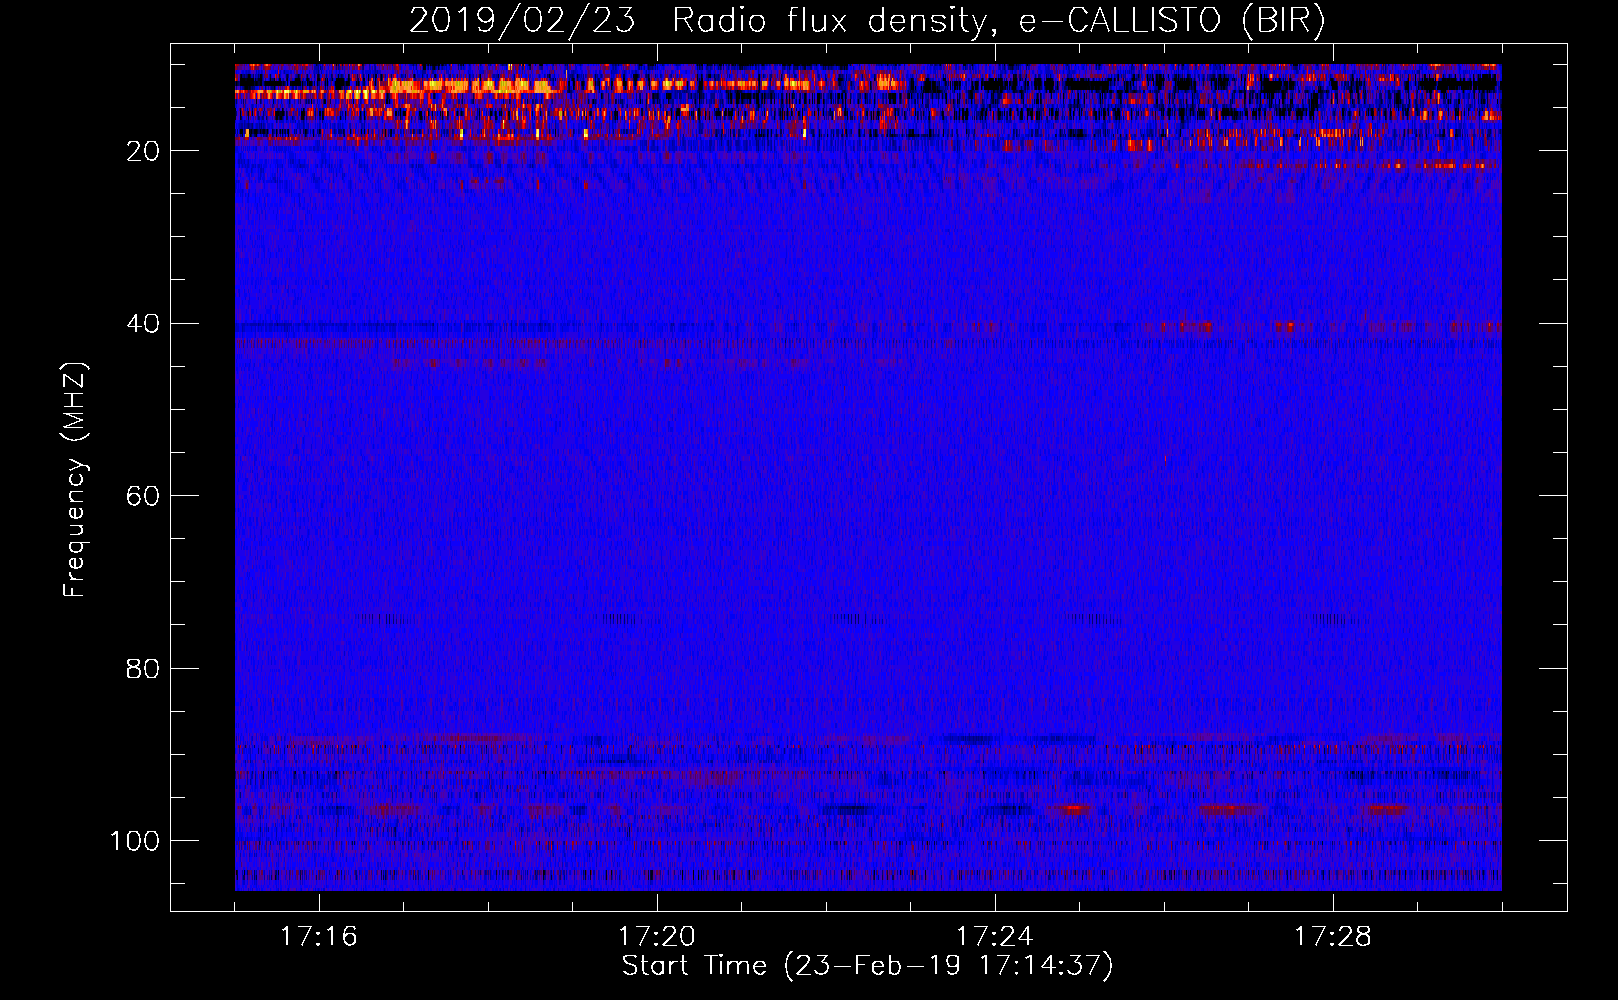This screenshot has height=1000, width=1618.
Task: Click the 17:20 time tick label
Action: pos(656,937)
